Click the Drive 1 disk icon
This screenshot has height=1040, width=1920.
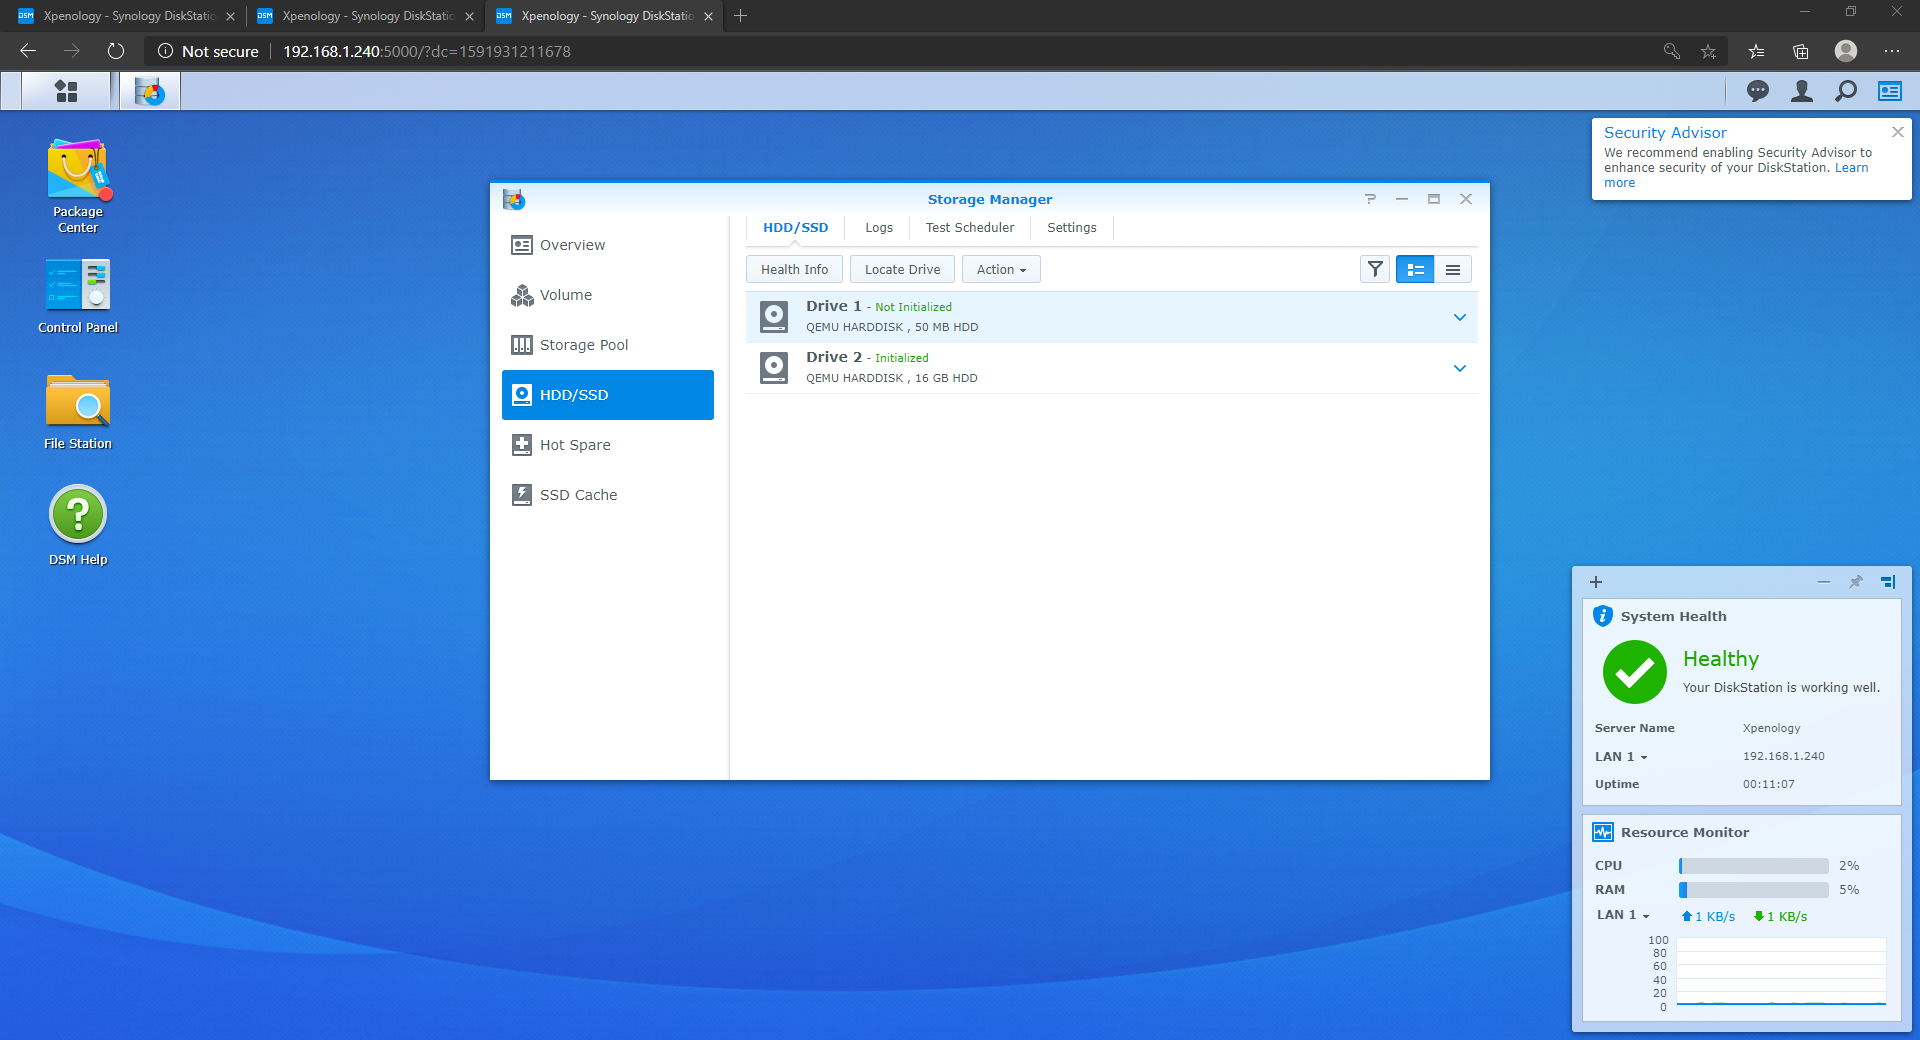coord(774,317)
